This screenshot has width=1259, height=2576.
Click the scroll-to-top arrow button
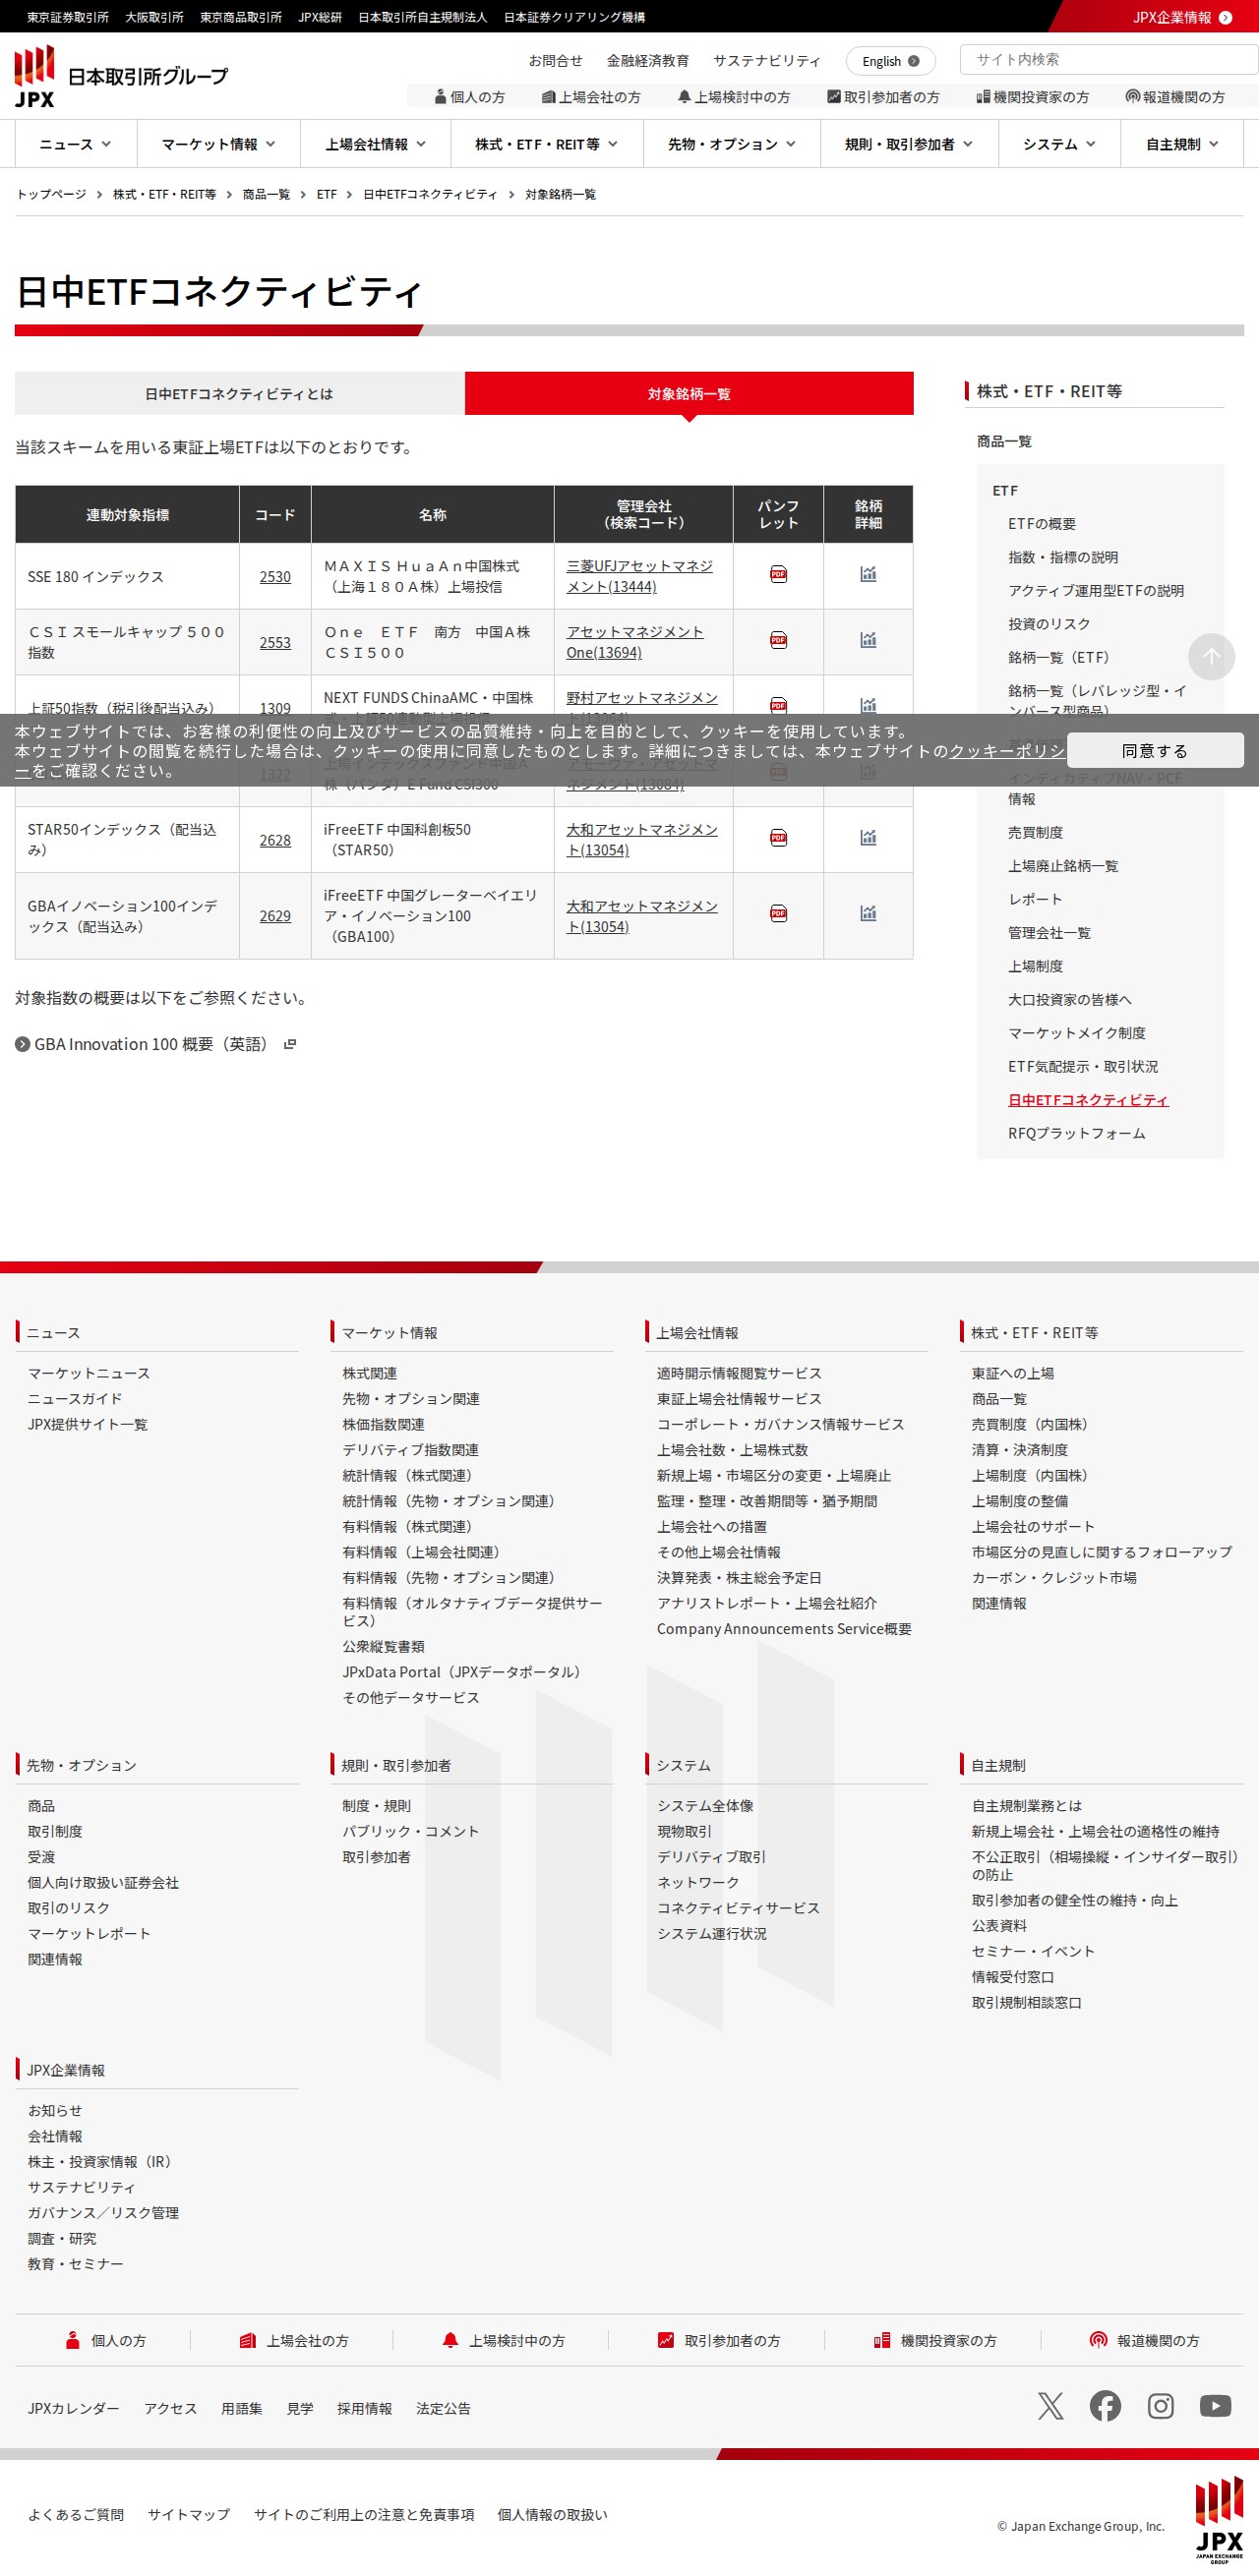[1211, 657]
